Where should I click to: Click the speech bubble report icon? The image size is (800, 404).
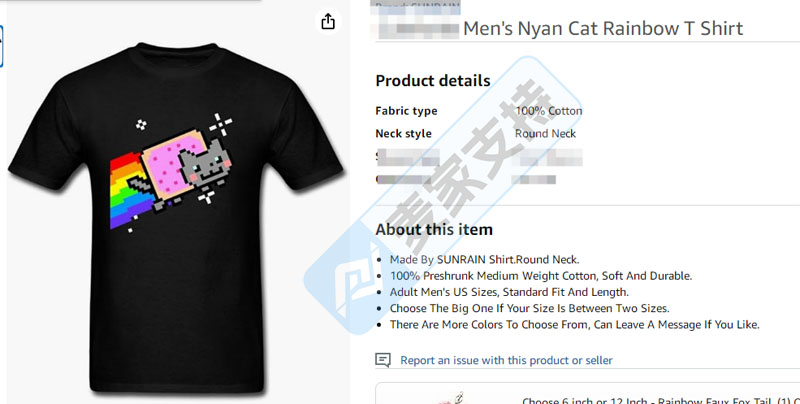(x=383, y=360)
